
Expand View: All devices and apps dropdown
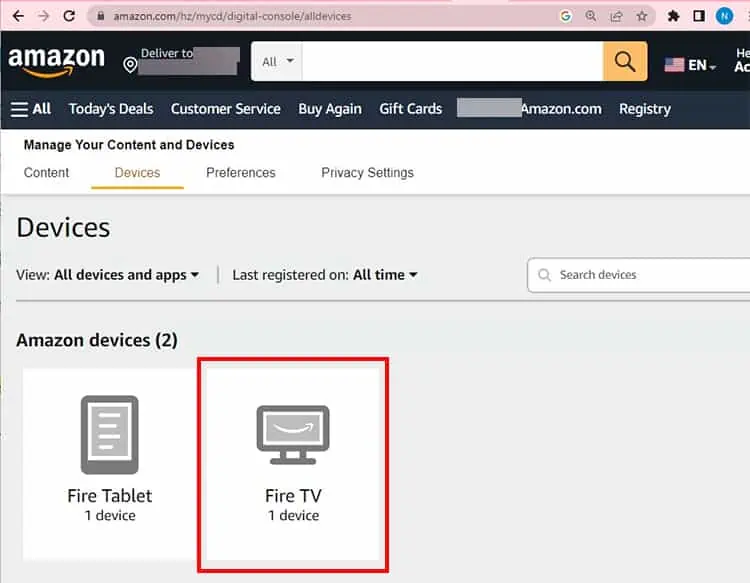click(108, 275)
